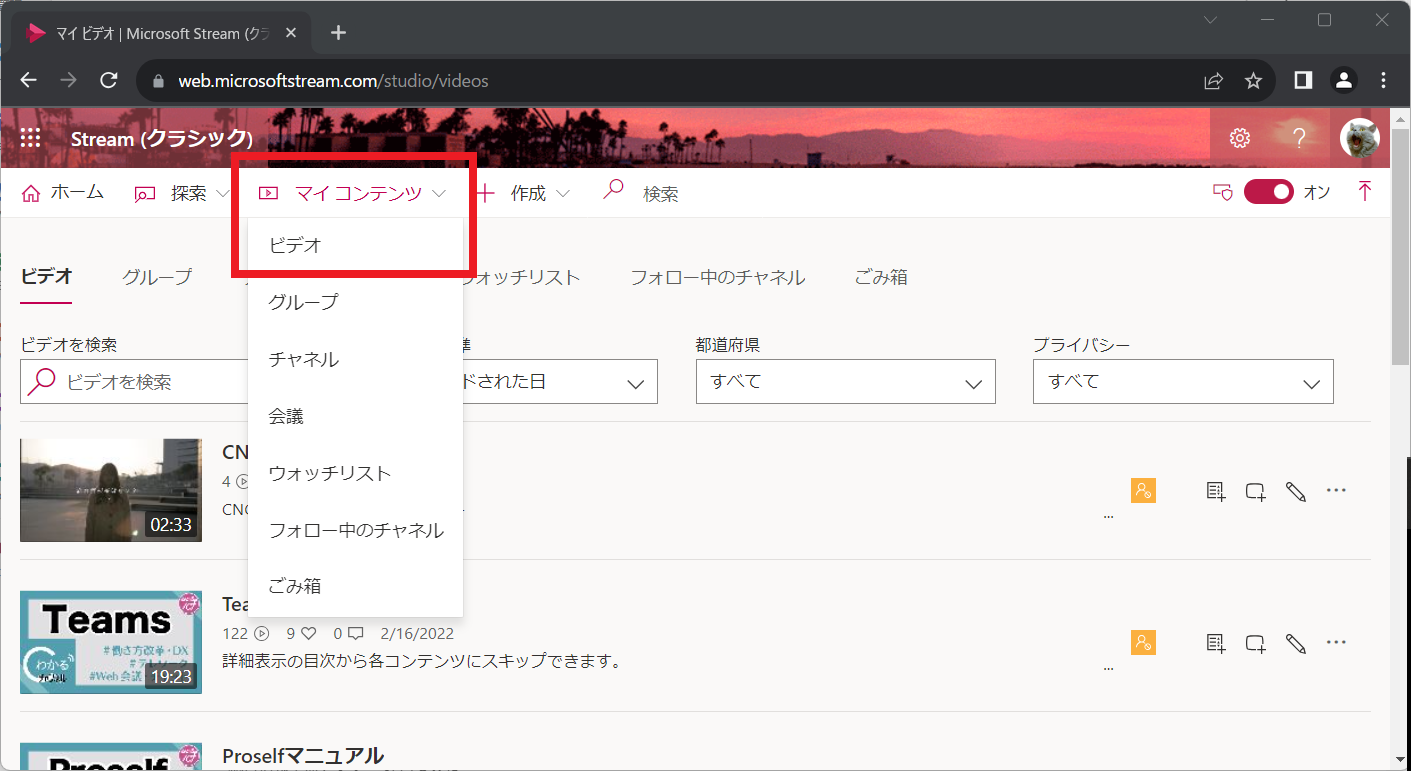Image resolution: width=1411 pixels, height=771 pixels.
Task: Reload the page in Chrome
Action: 109,80
